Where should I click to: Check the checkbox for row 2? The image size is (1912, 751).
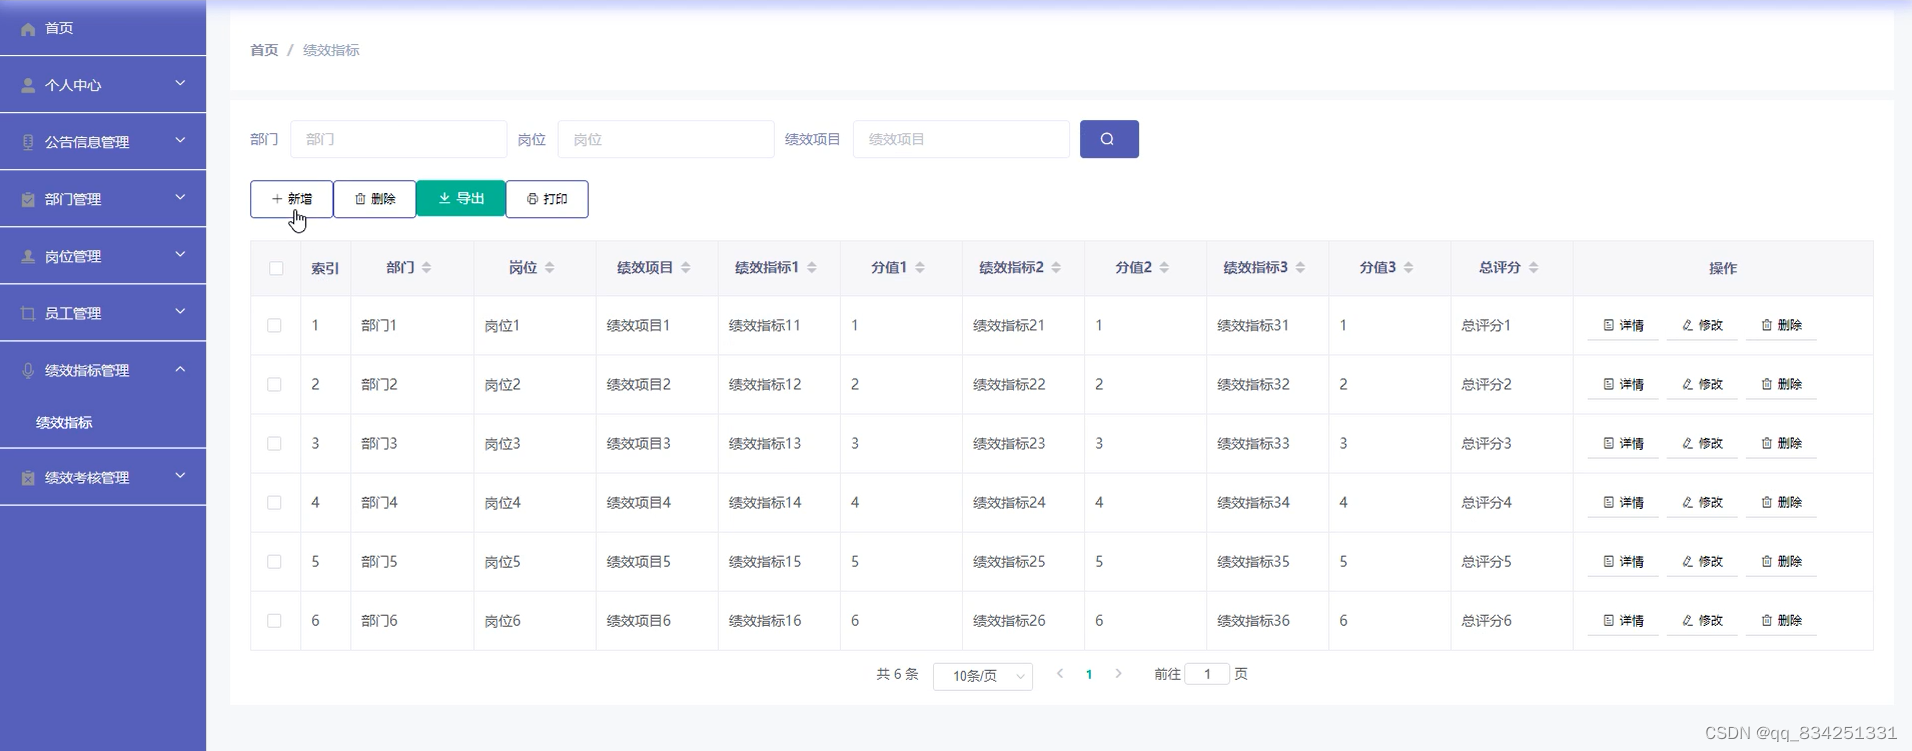[x=274, y=385]
